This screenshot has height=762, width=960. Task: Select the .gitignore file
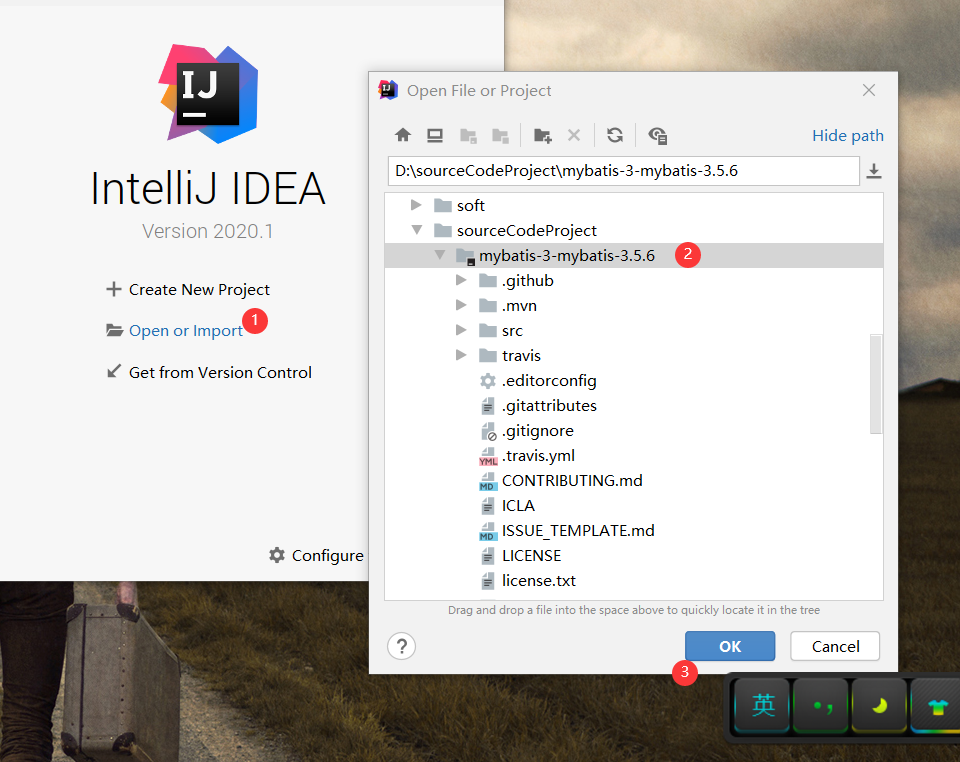tap(527, 431)
